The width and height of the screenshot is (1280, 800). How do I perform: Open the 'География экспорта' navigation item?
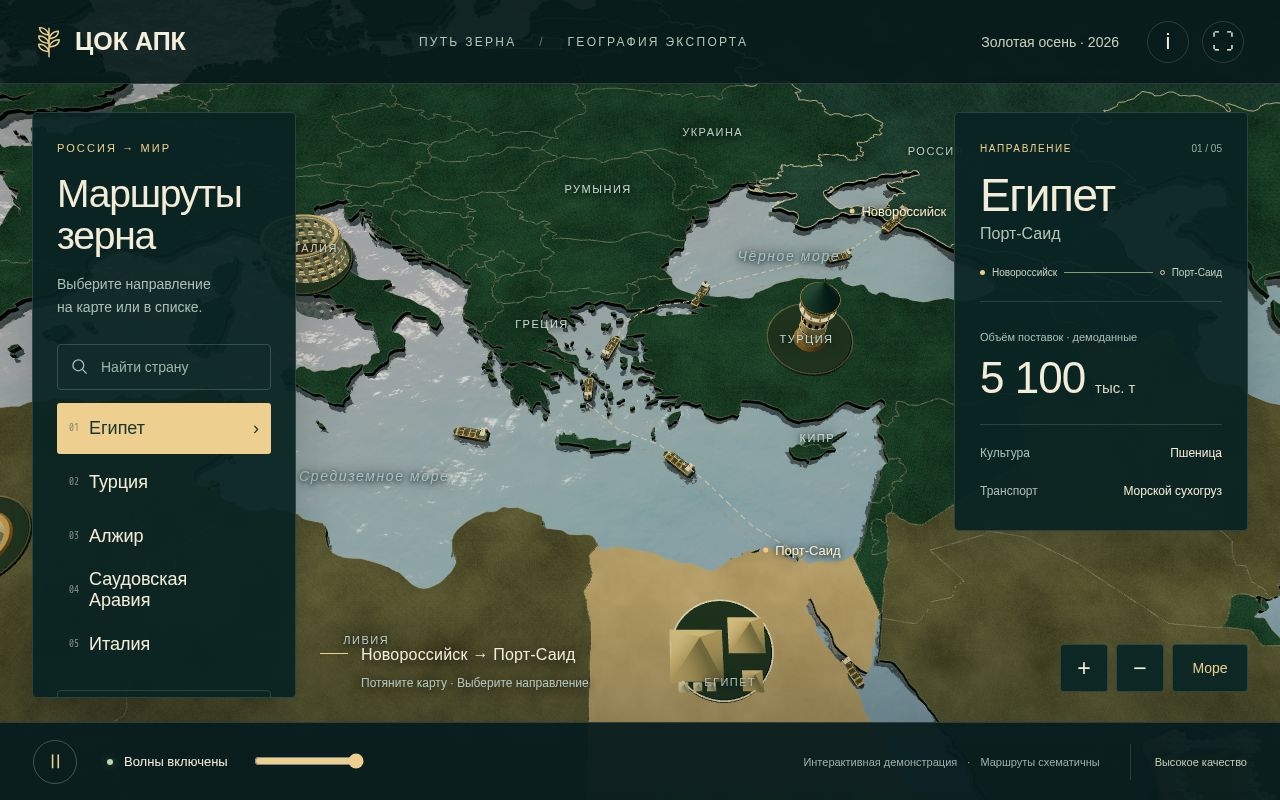click(657, 42)
